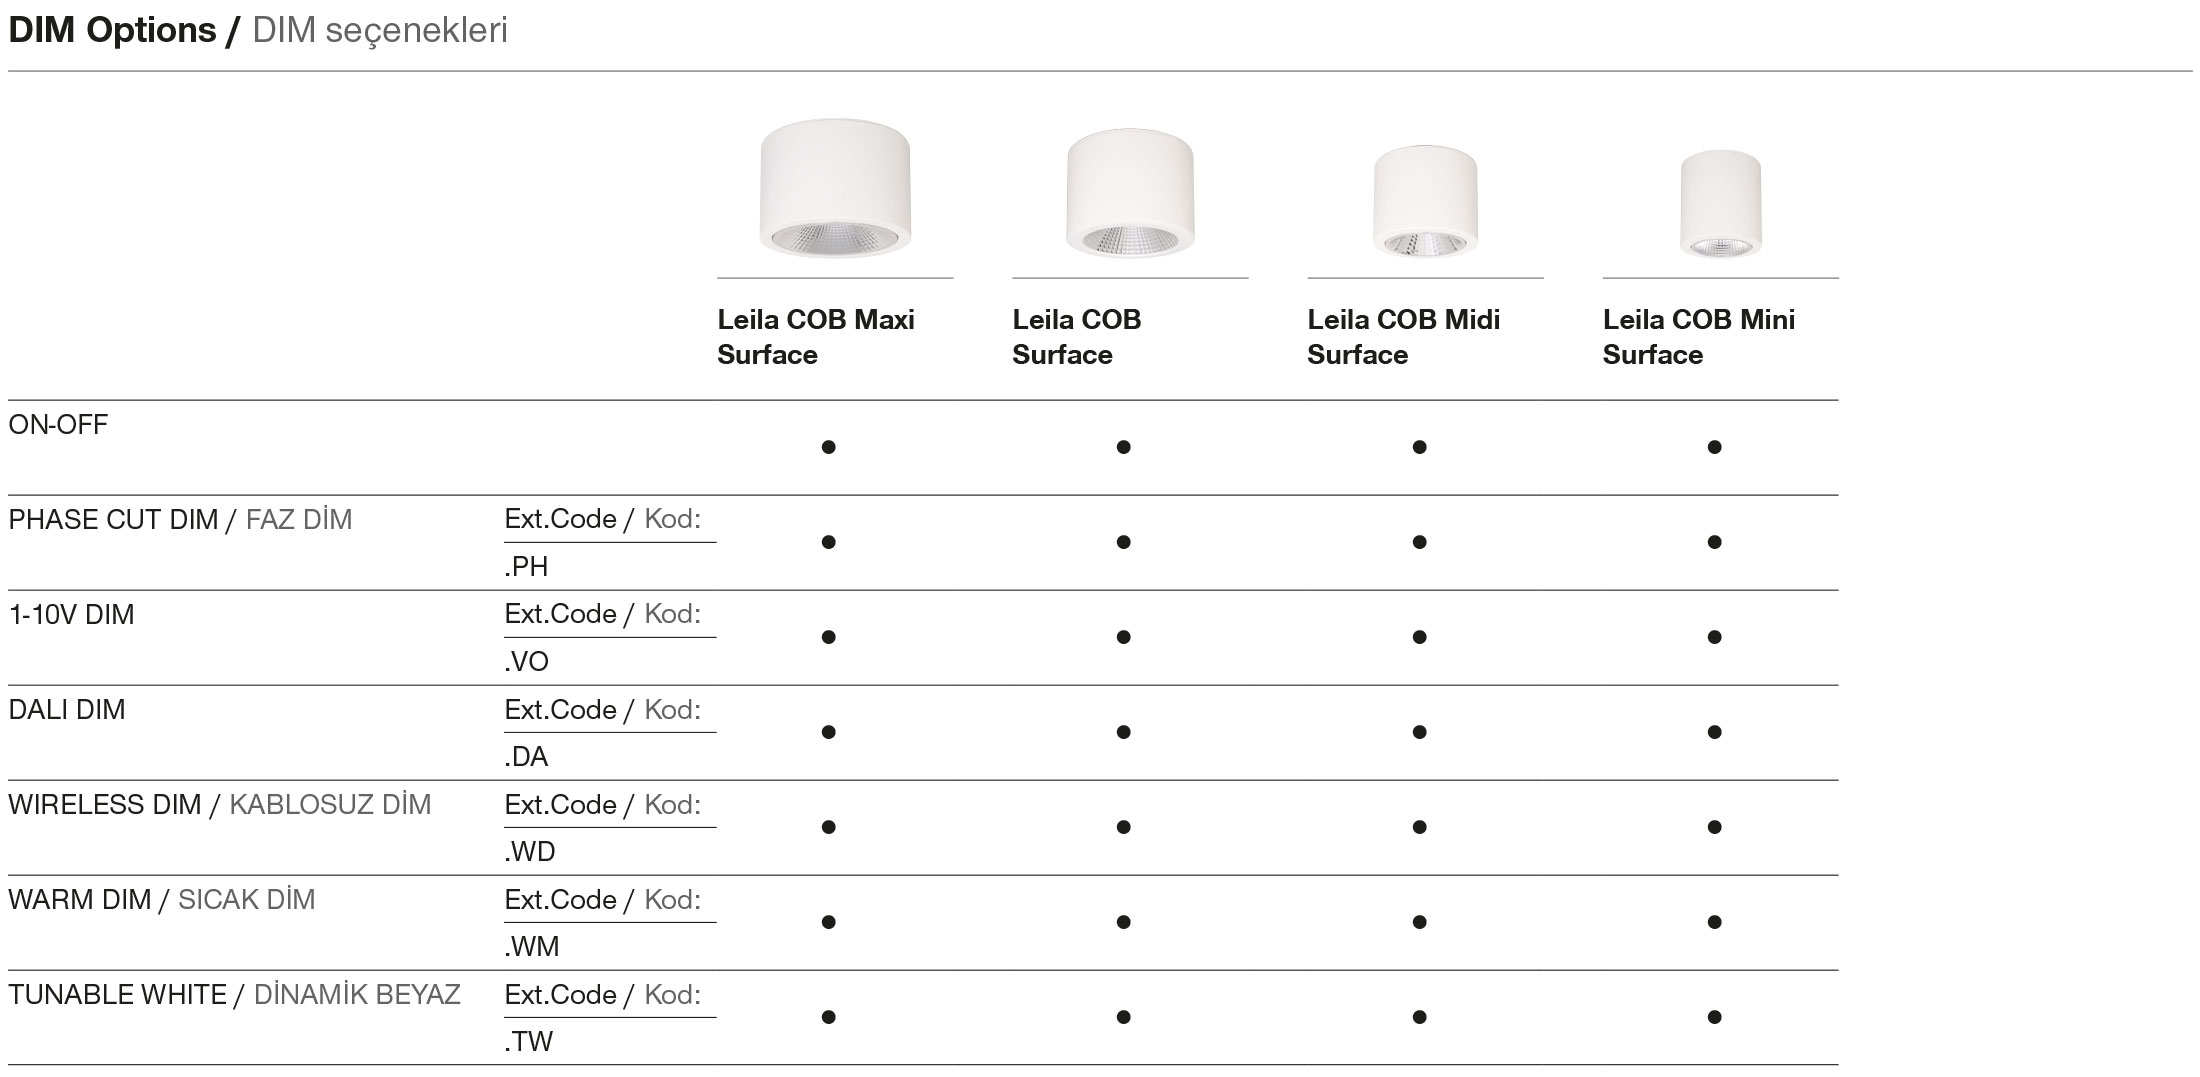Click the Leila COB Maxi Surface product image
The height and width of the screenshot is (1077, 2200).
pyautogui.click(x=835, y=188)
